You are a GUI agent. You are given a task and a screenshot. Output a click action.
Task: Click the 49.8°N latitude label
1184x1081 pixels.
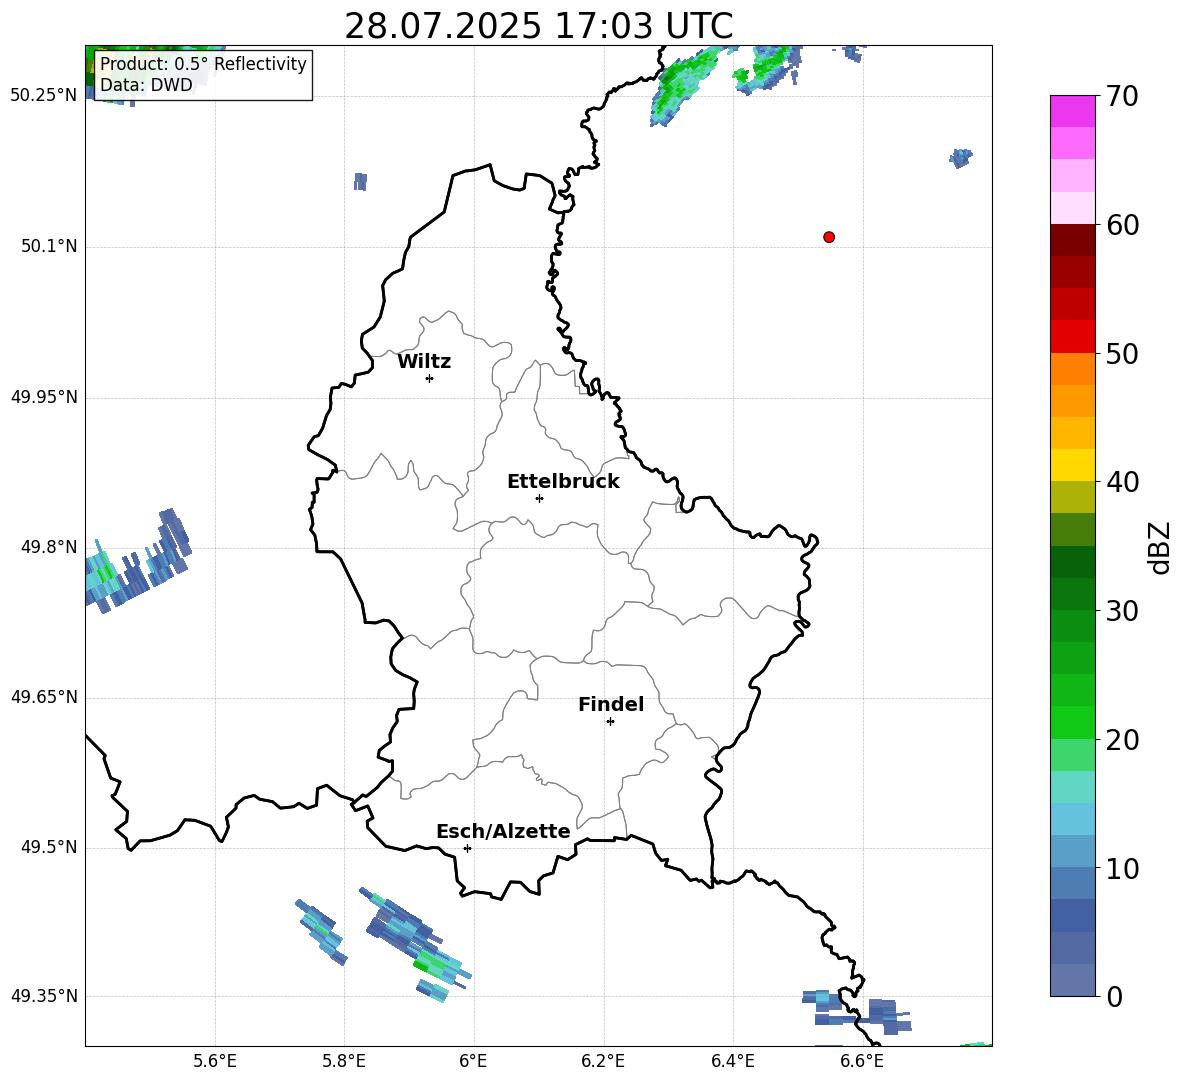coord(49,547)
